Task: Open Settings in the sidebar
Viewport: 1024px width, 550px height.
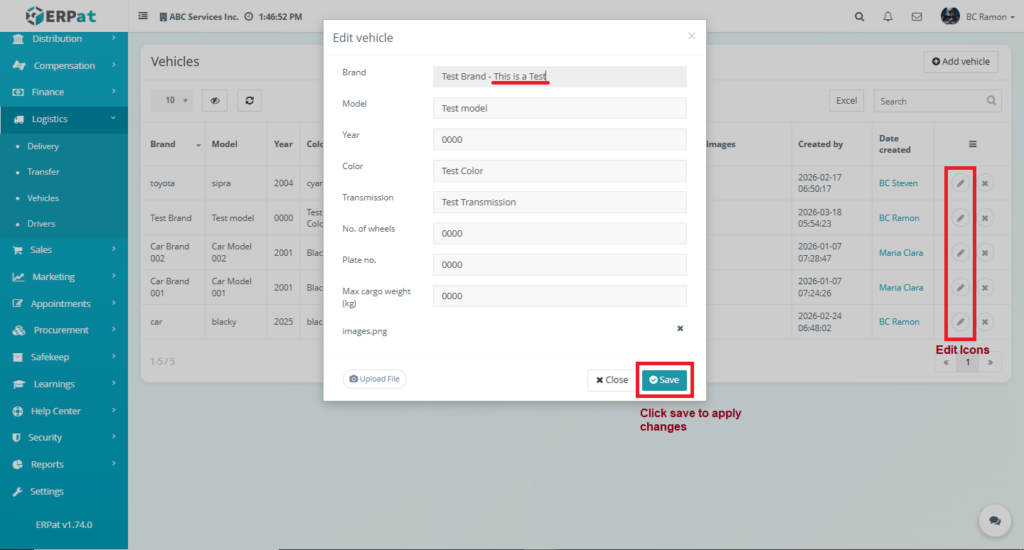Action: pyautogui.click(x=64, y=491)
